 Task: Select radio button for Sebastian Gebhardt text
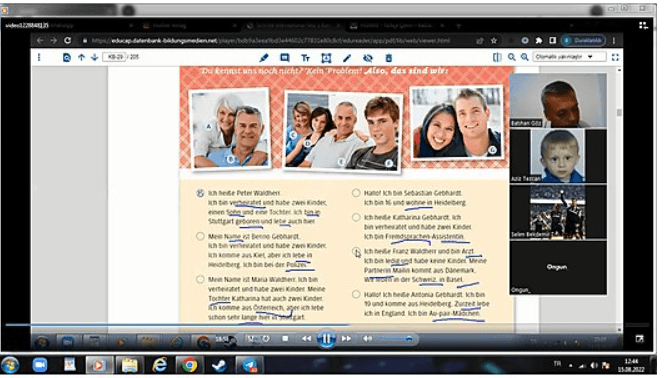356,193
